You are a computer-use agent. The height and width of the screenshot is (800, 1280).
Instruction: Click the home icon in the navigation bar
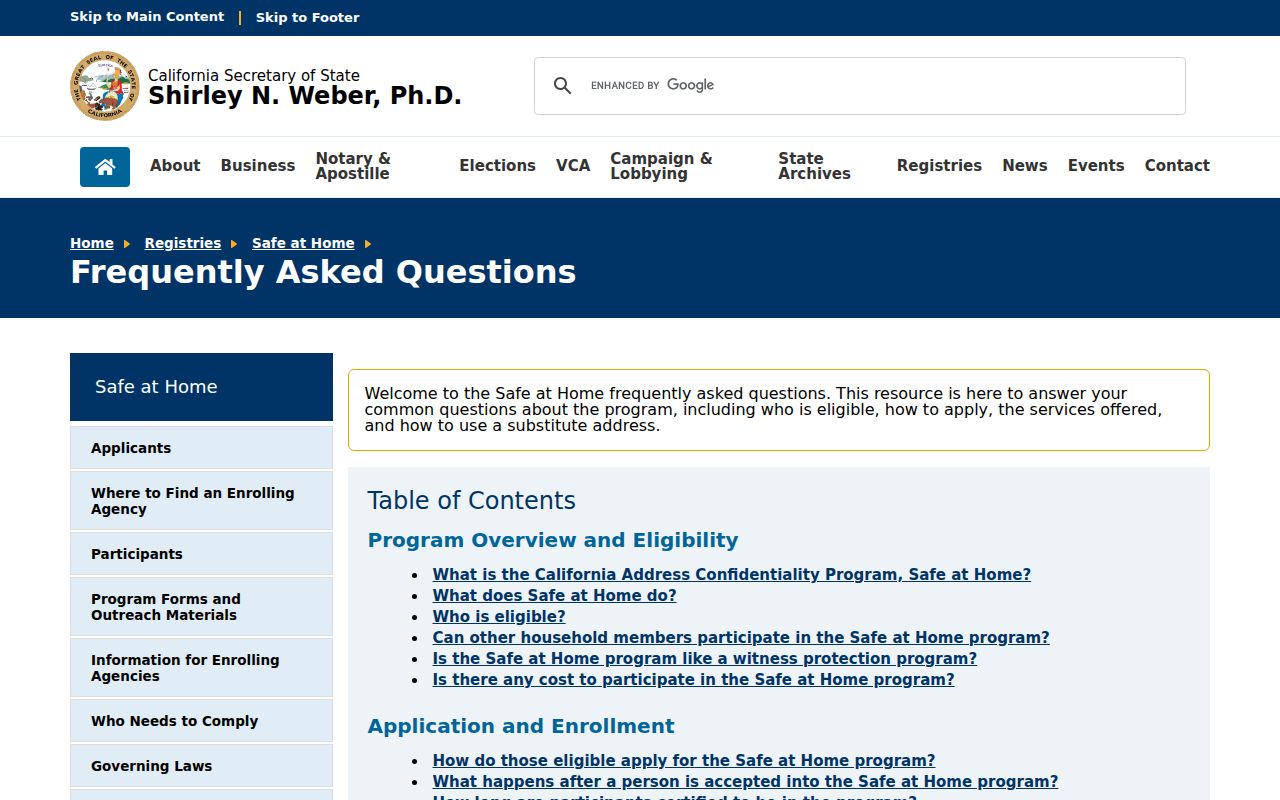[105, 167]
